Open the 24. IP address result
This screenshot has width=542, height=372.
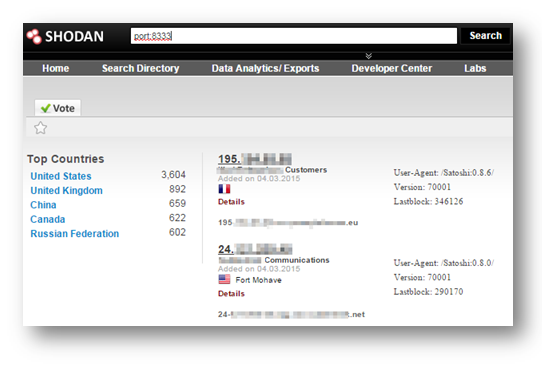pyautogui.click(x=255, y=249)
